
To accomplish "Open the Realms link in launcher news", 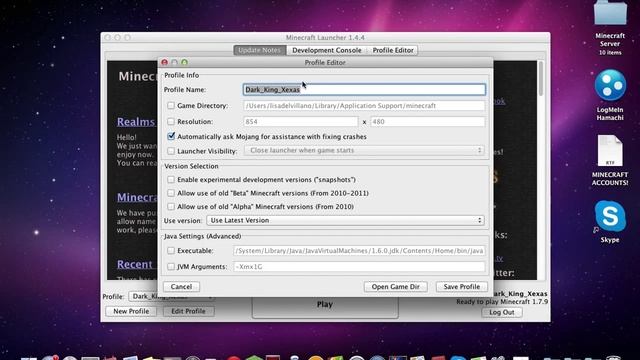I will [136, 122].
